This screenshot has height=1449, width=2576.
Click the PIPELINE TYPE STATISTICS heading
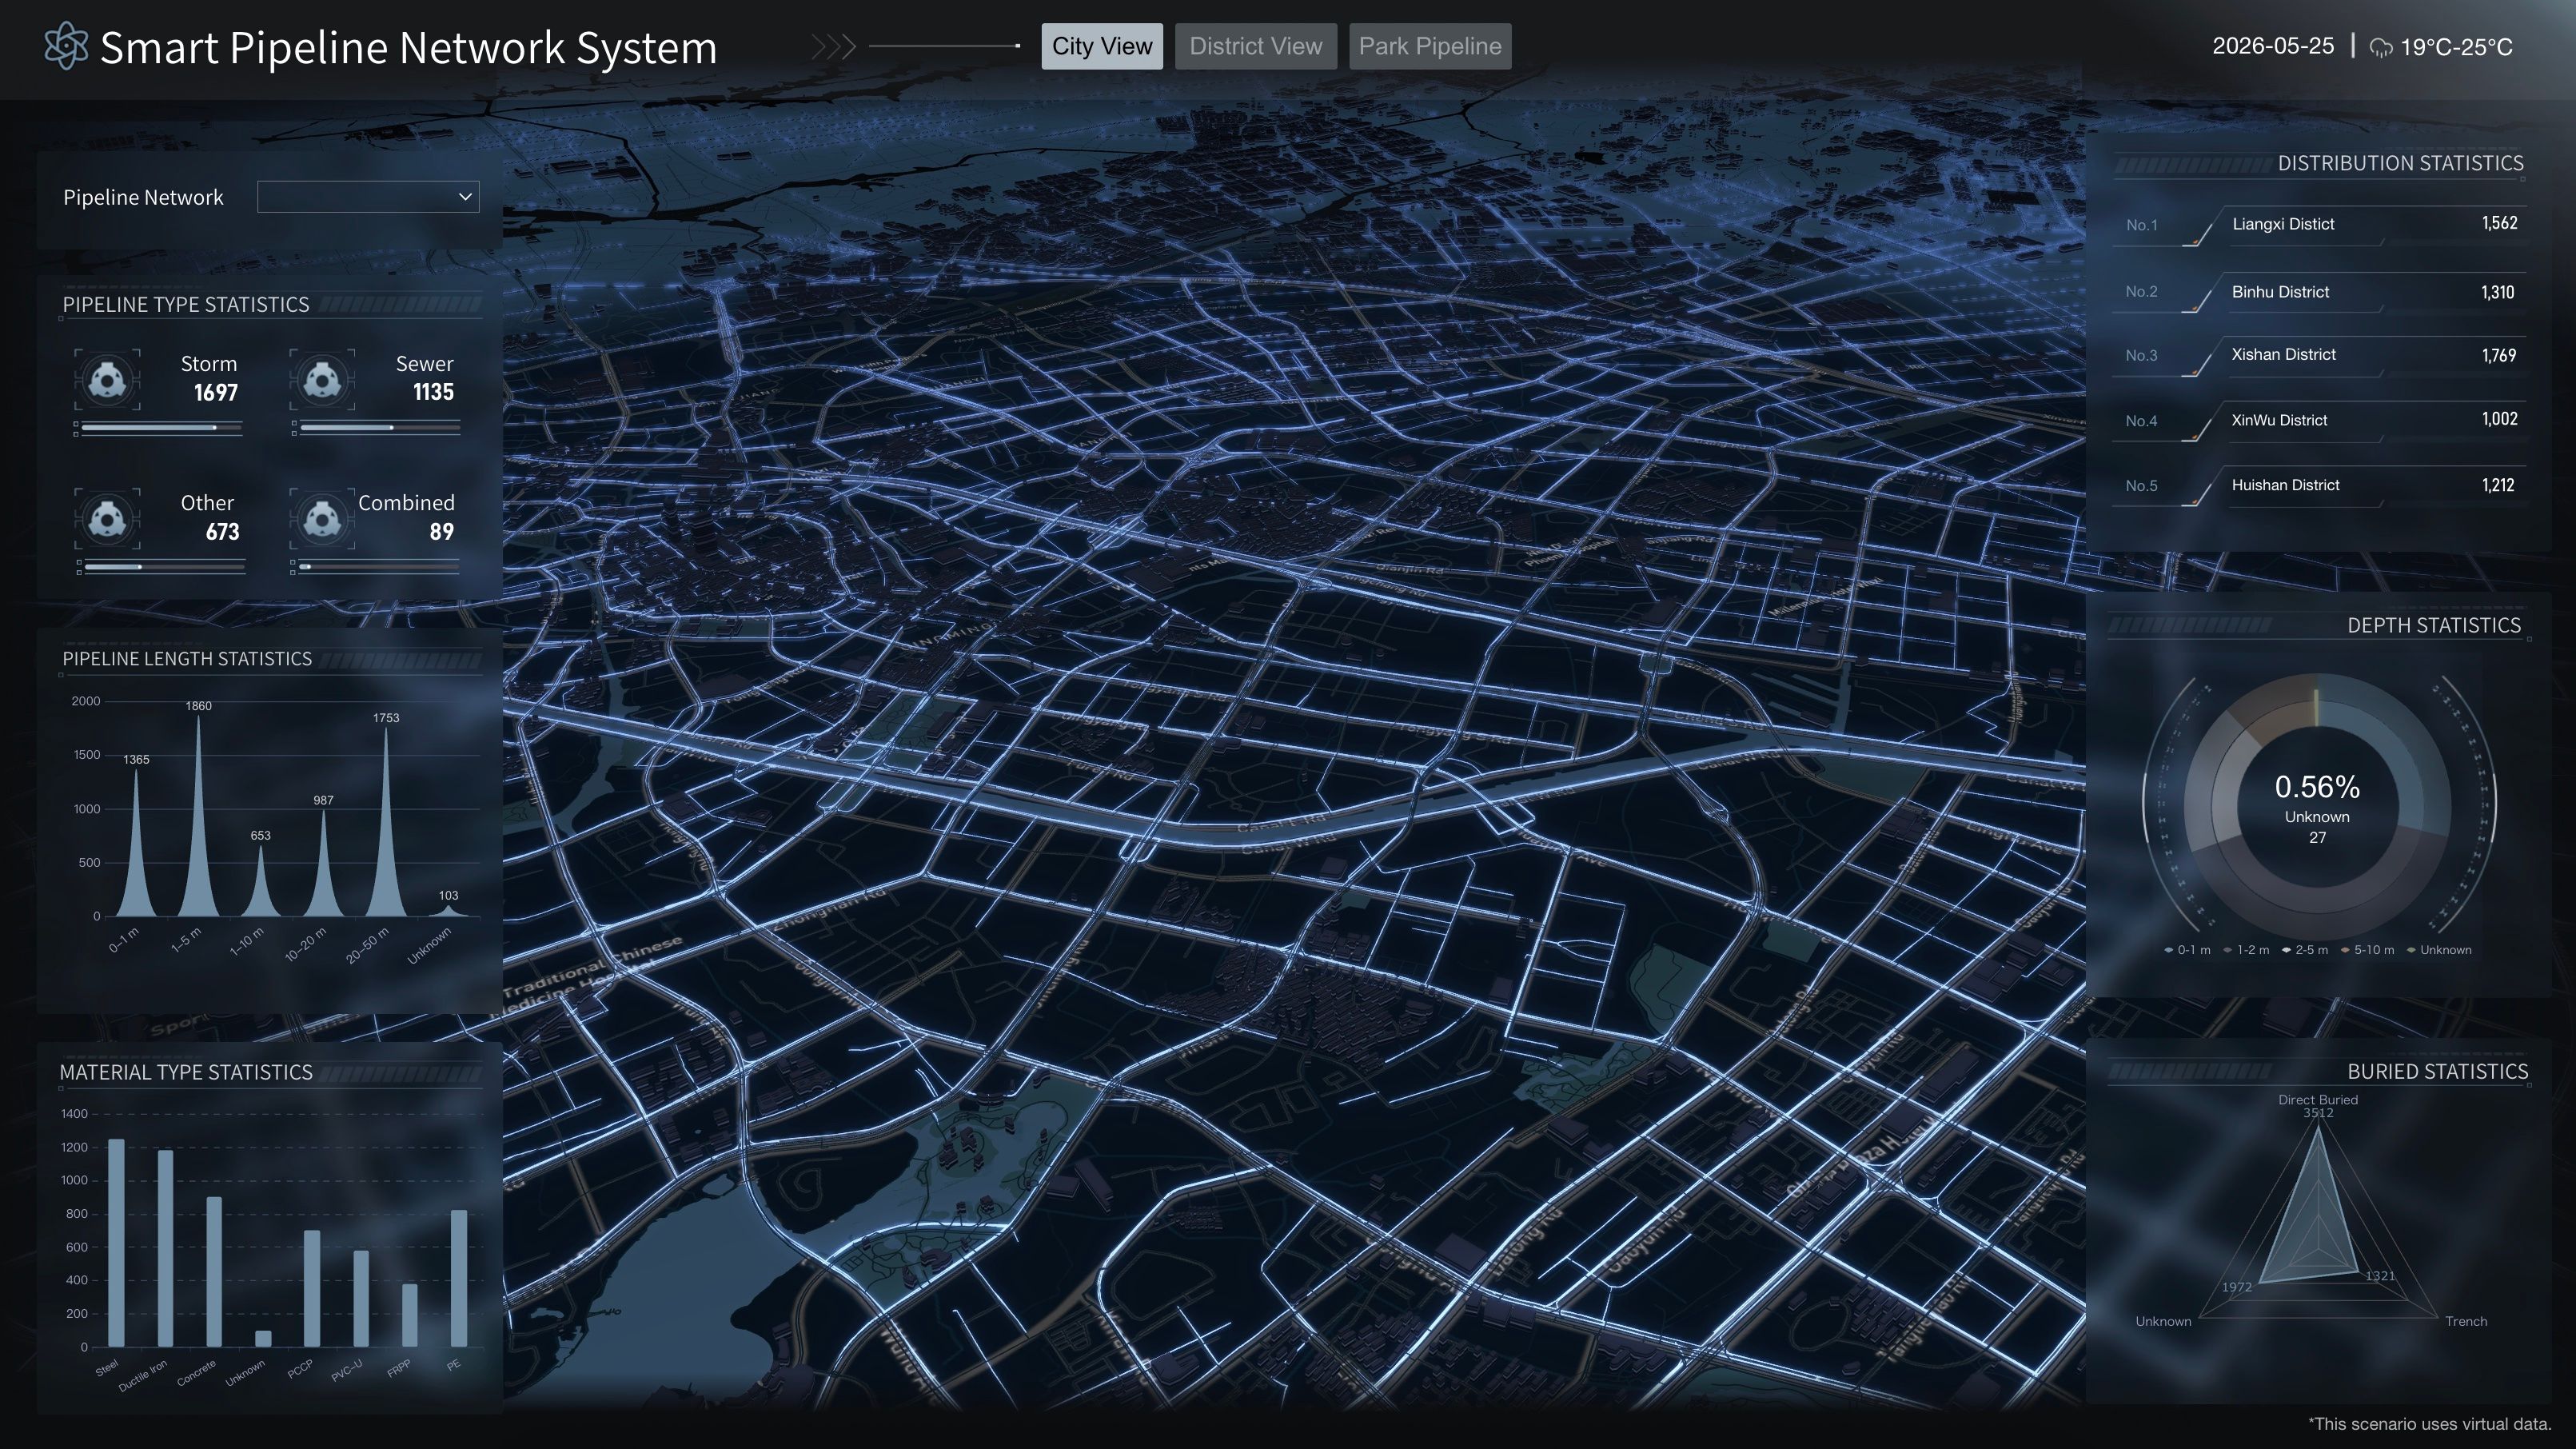point(186,304)
